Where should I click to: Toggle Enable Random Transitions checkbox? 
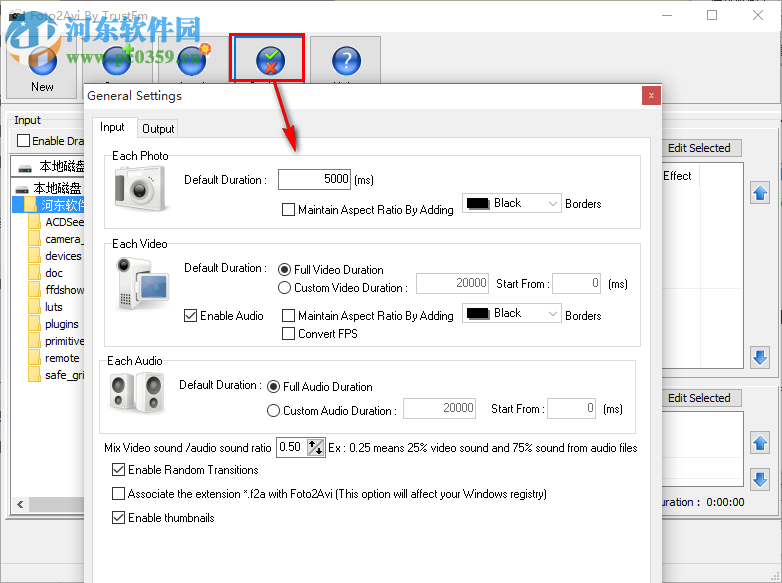[x=119, y=470]
